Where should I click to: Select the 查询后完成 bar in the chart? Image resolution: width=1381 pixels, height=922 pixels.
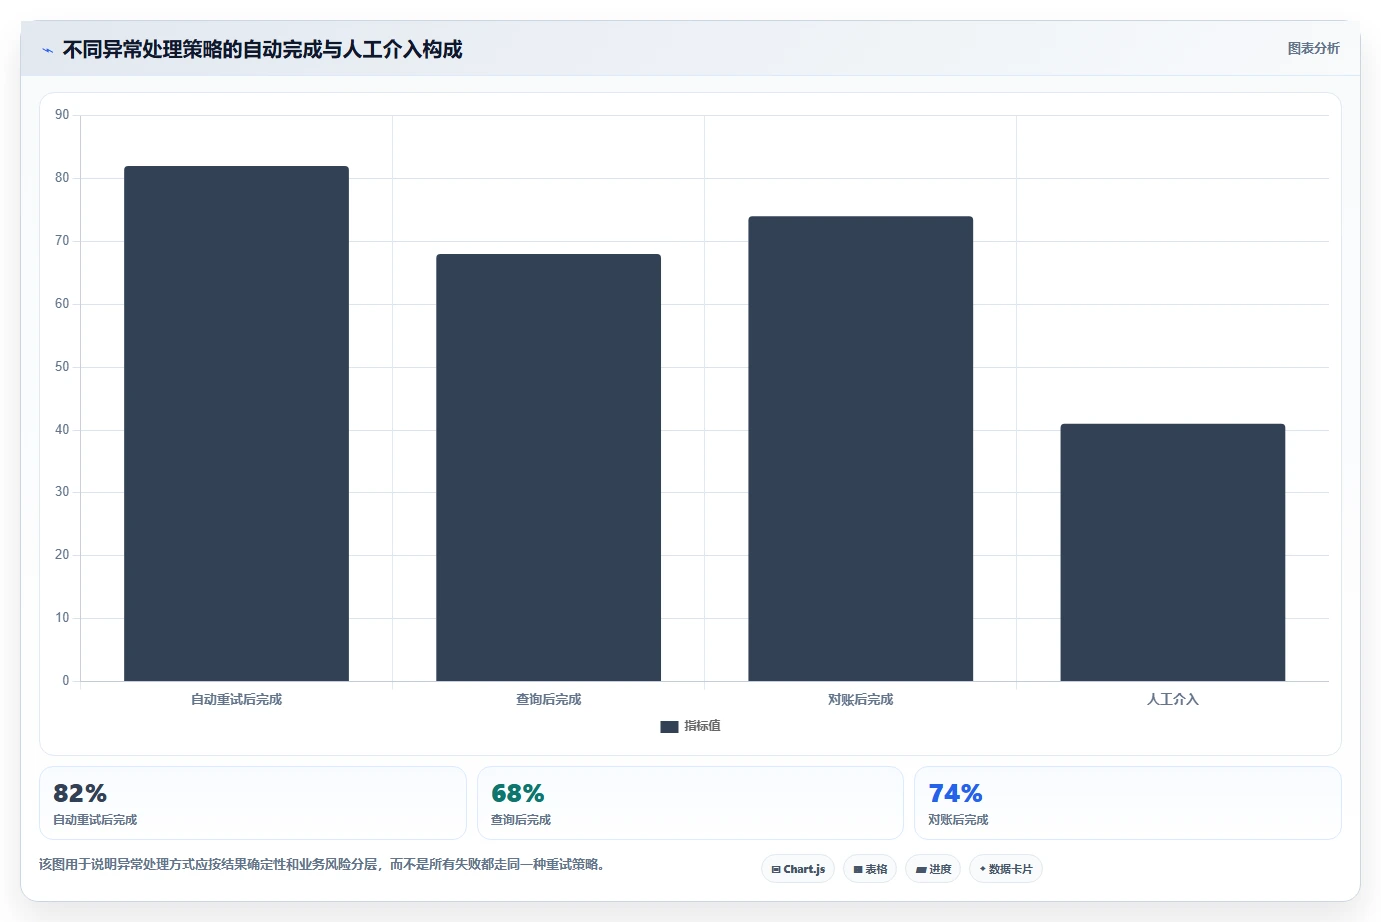click(548, 468)
